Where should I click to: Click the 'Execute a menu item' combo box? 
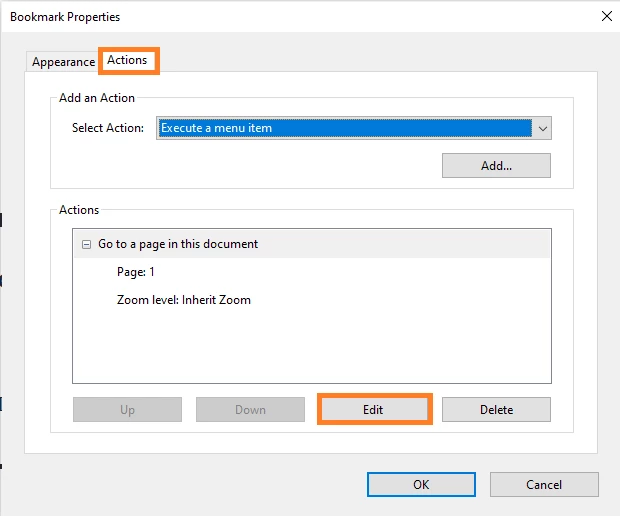pos(353,128)
